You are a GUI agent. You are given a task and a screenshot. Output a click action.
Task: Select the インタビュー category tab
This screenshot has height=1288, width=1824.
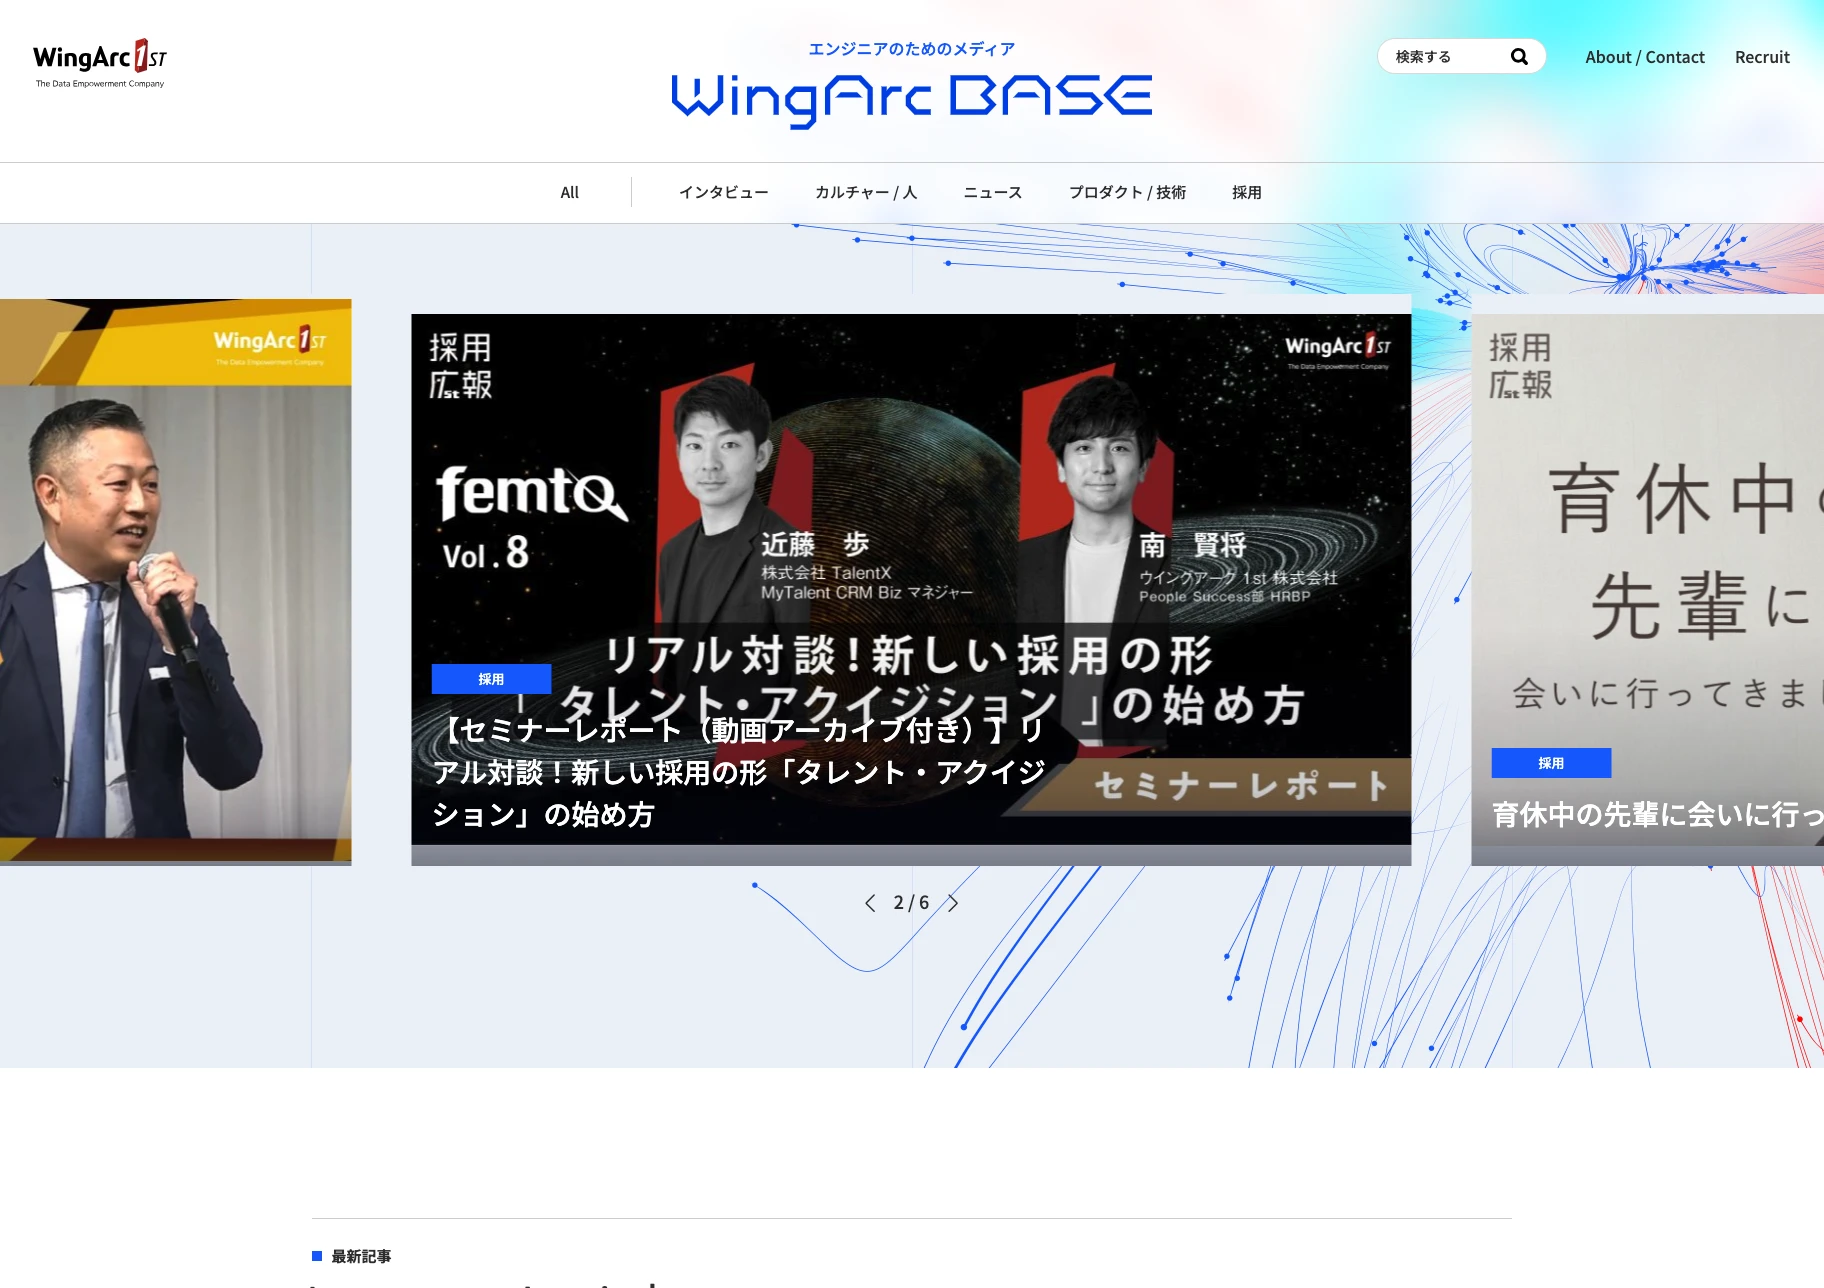tap(723, 192)
